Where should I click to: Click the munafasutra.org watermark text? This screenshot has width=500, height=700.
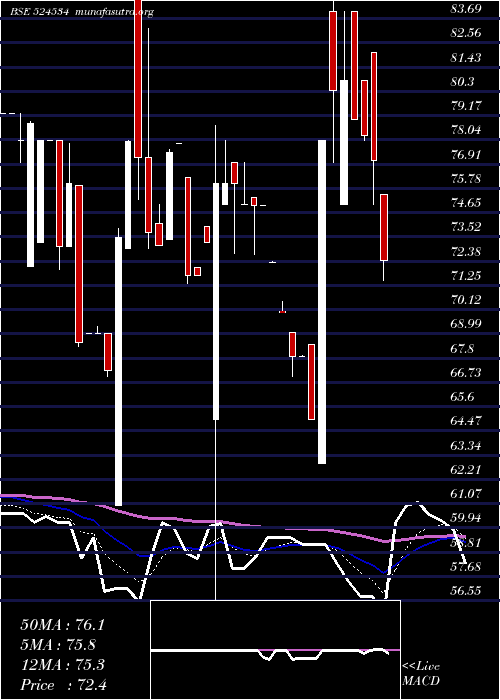114,12
